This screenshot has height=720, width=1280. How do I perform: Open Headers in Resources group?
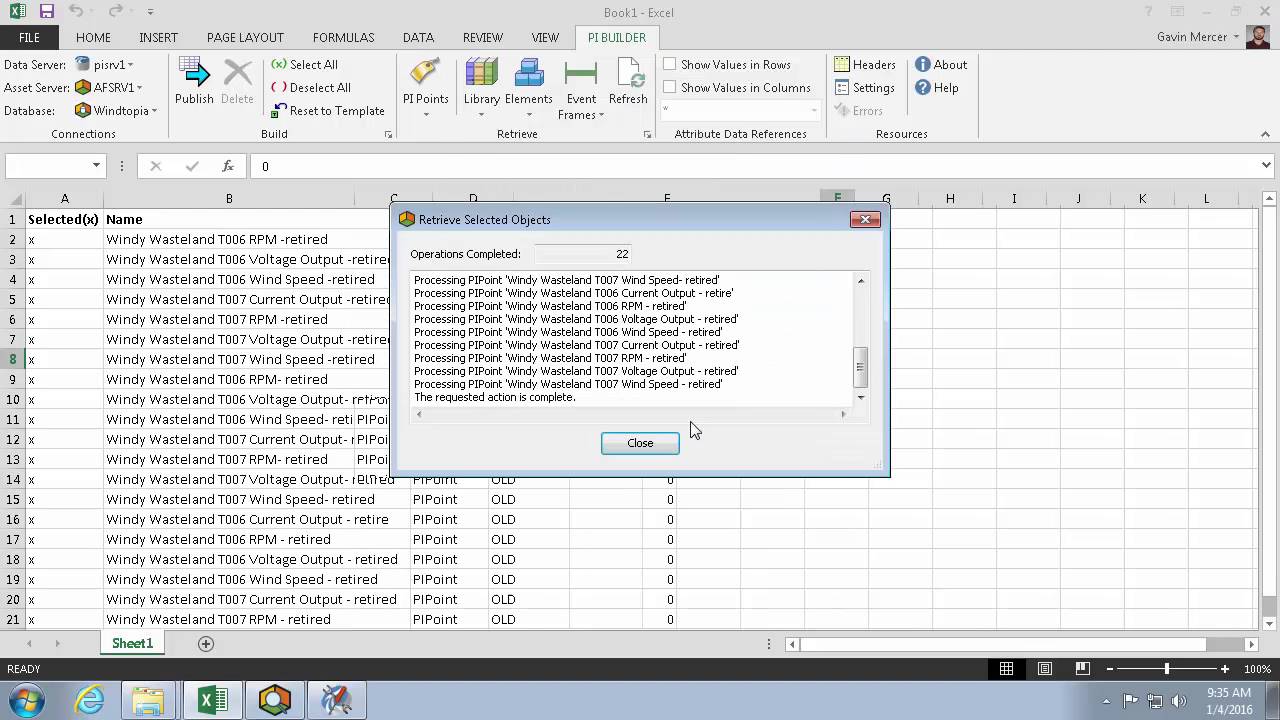click(x=865, y=64)
